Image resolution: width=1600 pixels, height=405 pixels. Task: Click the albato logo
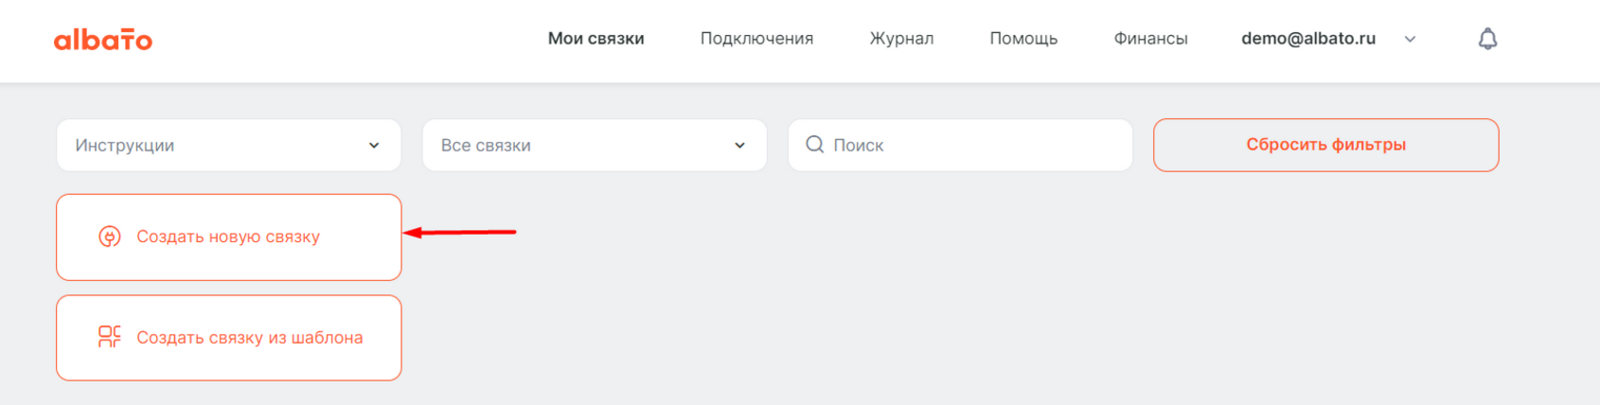pyautogui.click(x=103, y=39)
